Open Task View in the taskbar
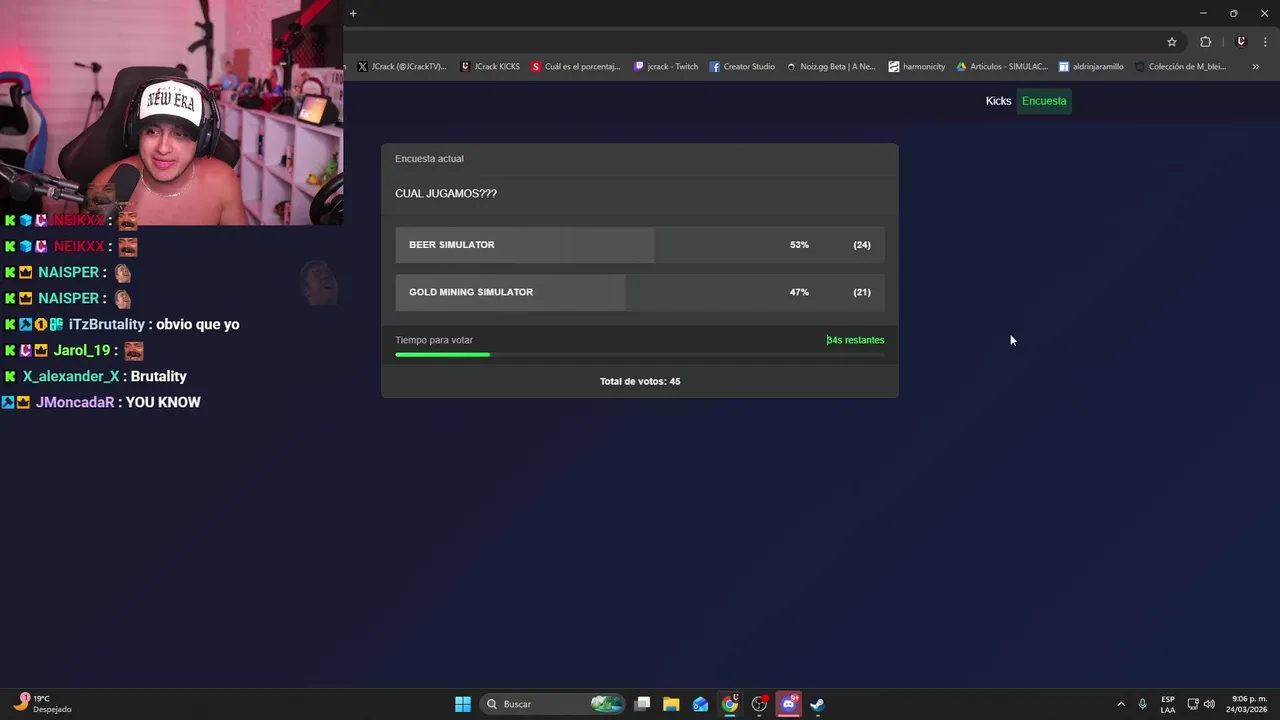 pyautogui.click(x=643, y=704)
